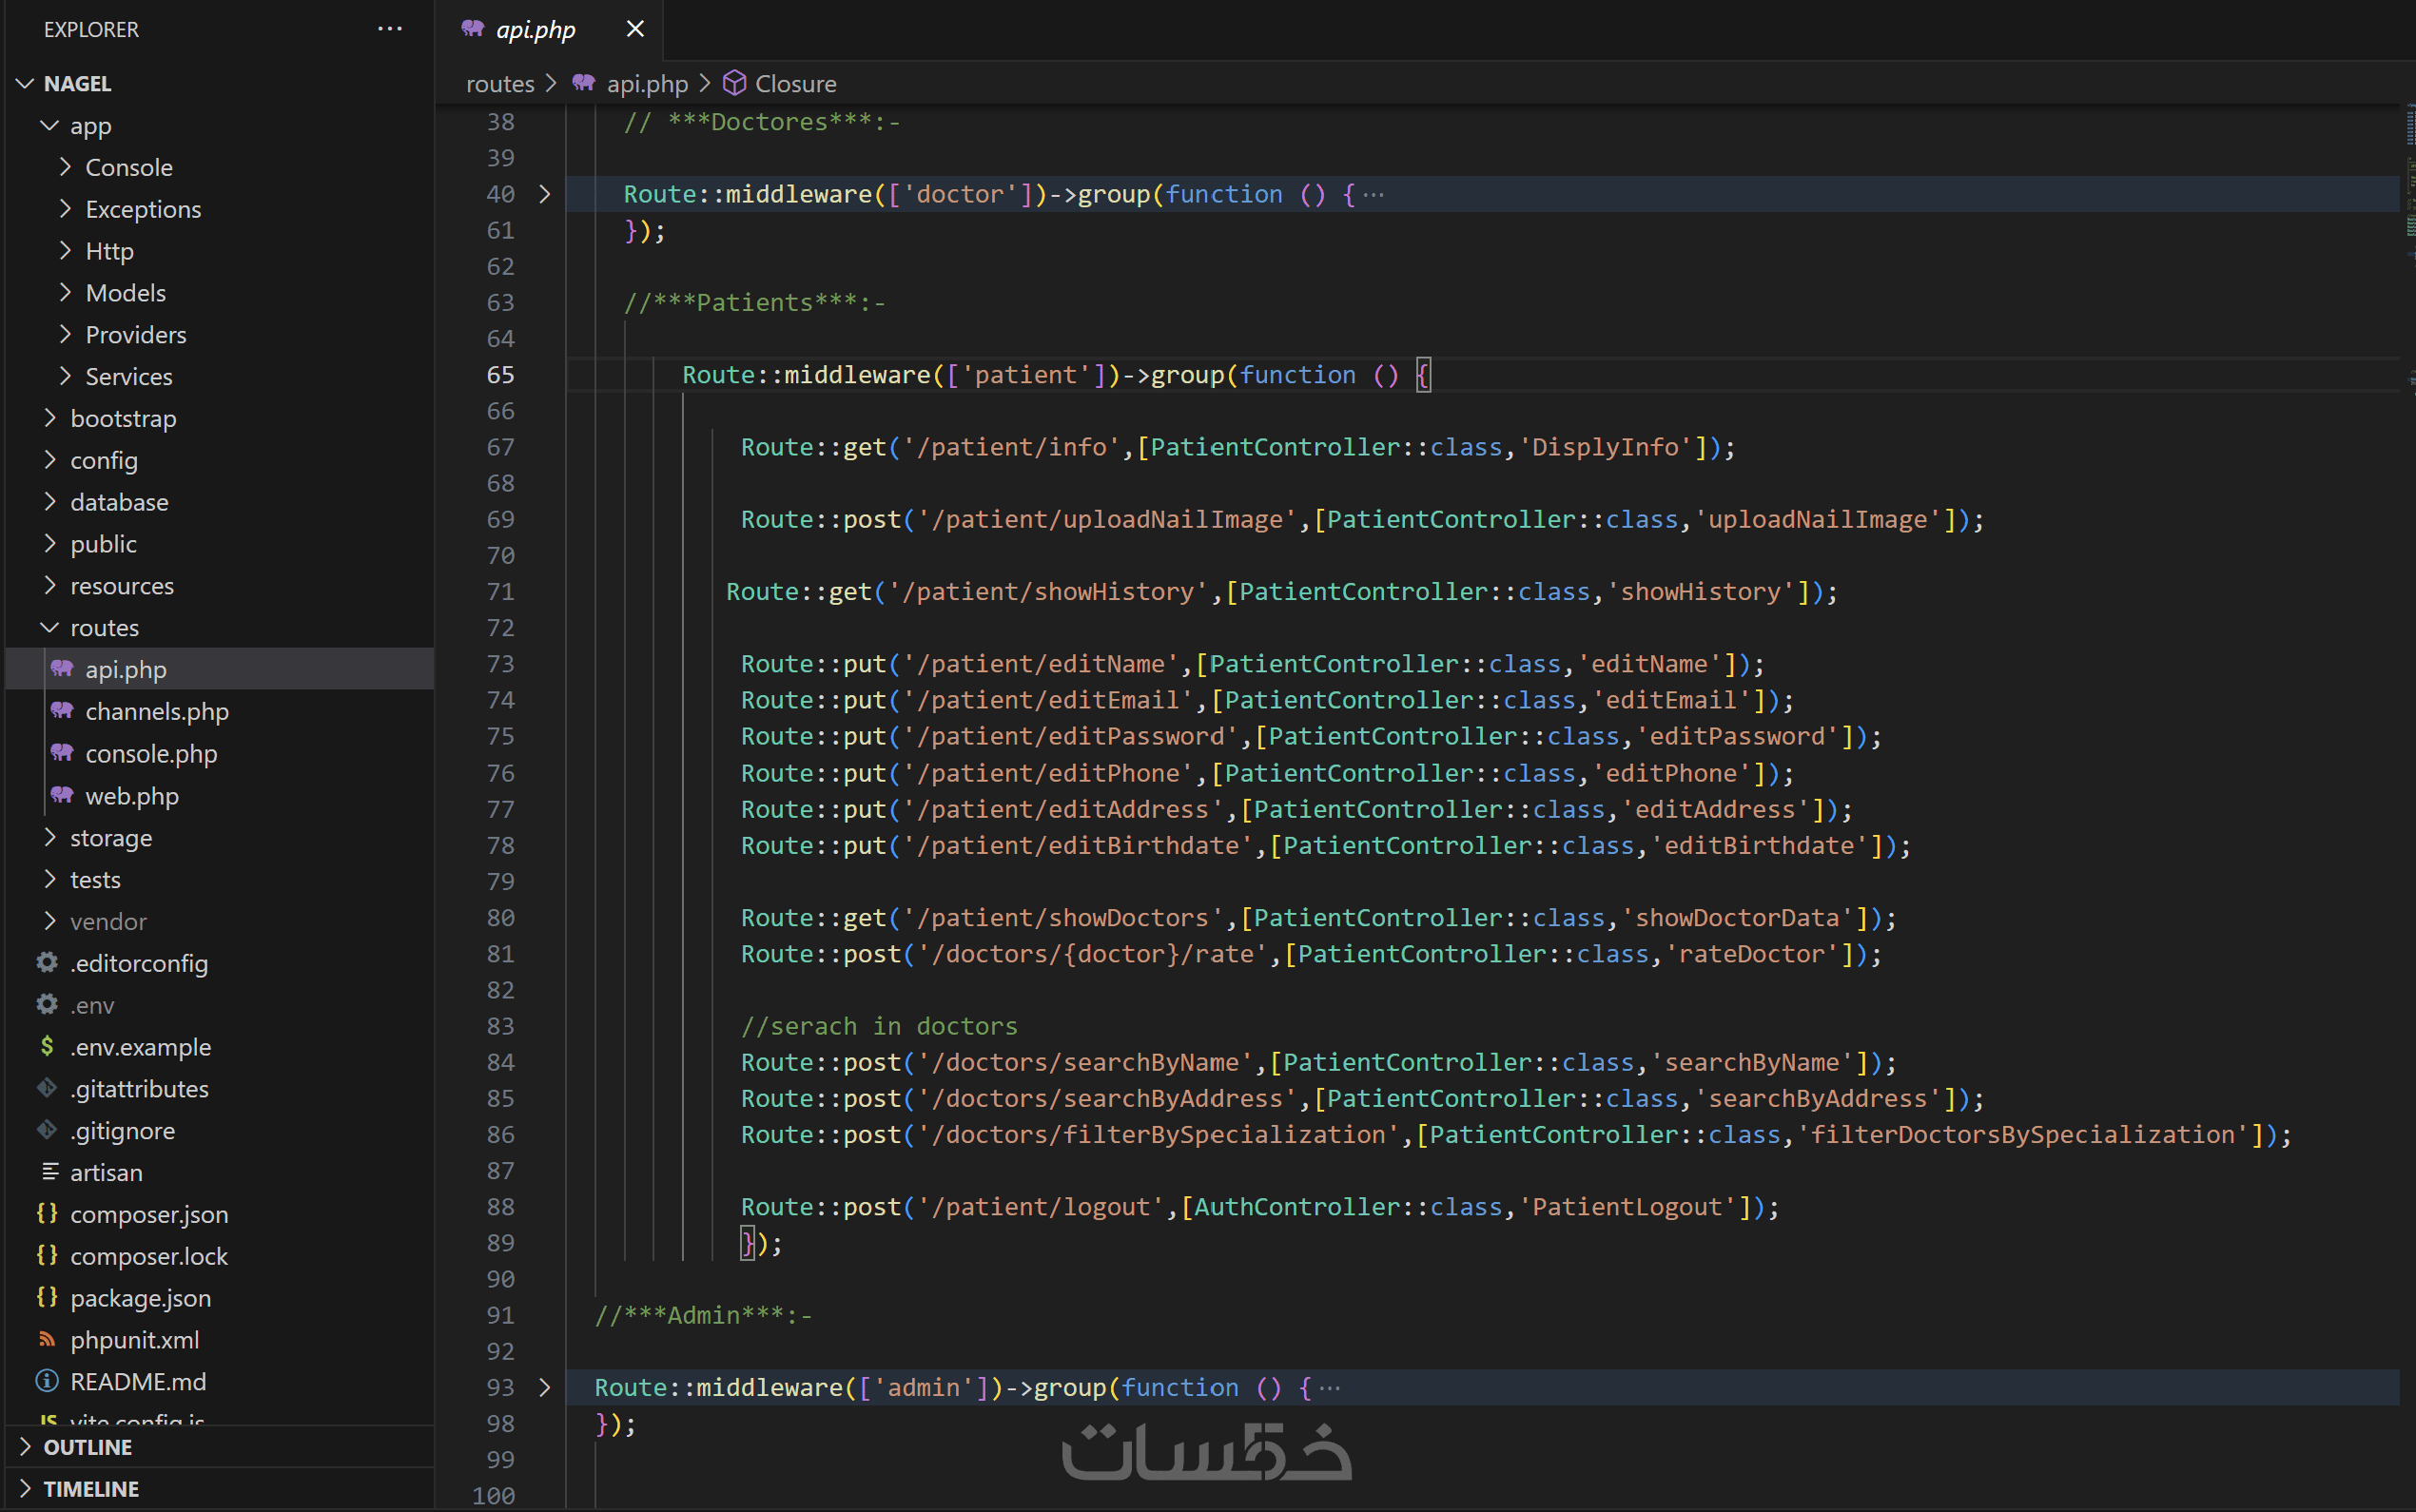Image resolution: width=2416 pixels, height=1512 pixels.
Task: Click the Explorer more actions ellipsis
Action: click(389, 29)
